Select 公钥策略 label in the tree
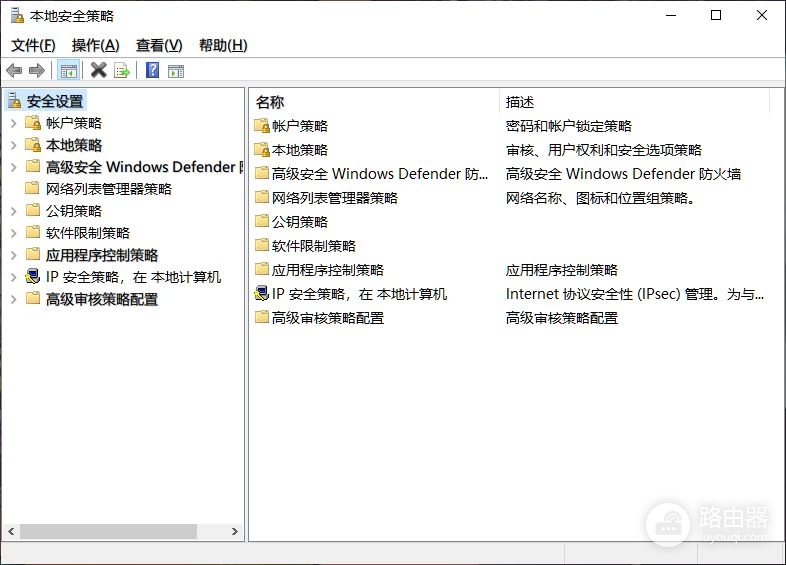The height and width of the screenshot is (565, 786). click(74, 211)
